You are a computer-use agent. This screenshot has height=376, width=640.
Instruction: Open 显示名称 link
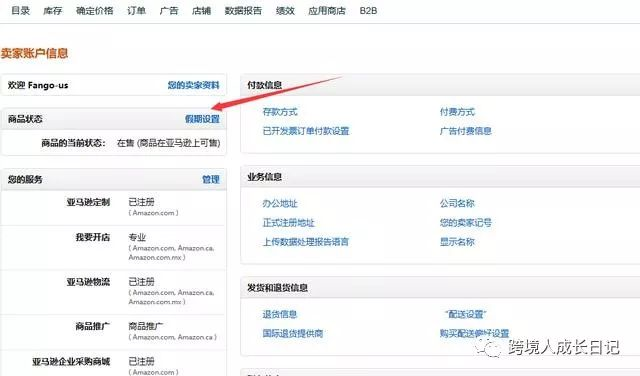click(457, 242)
